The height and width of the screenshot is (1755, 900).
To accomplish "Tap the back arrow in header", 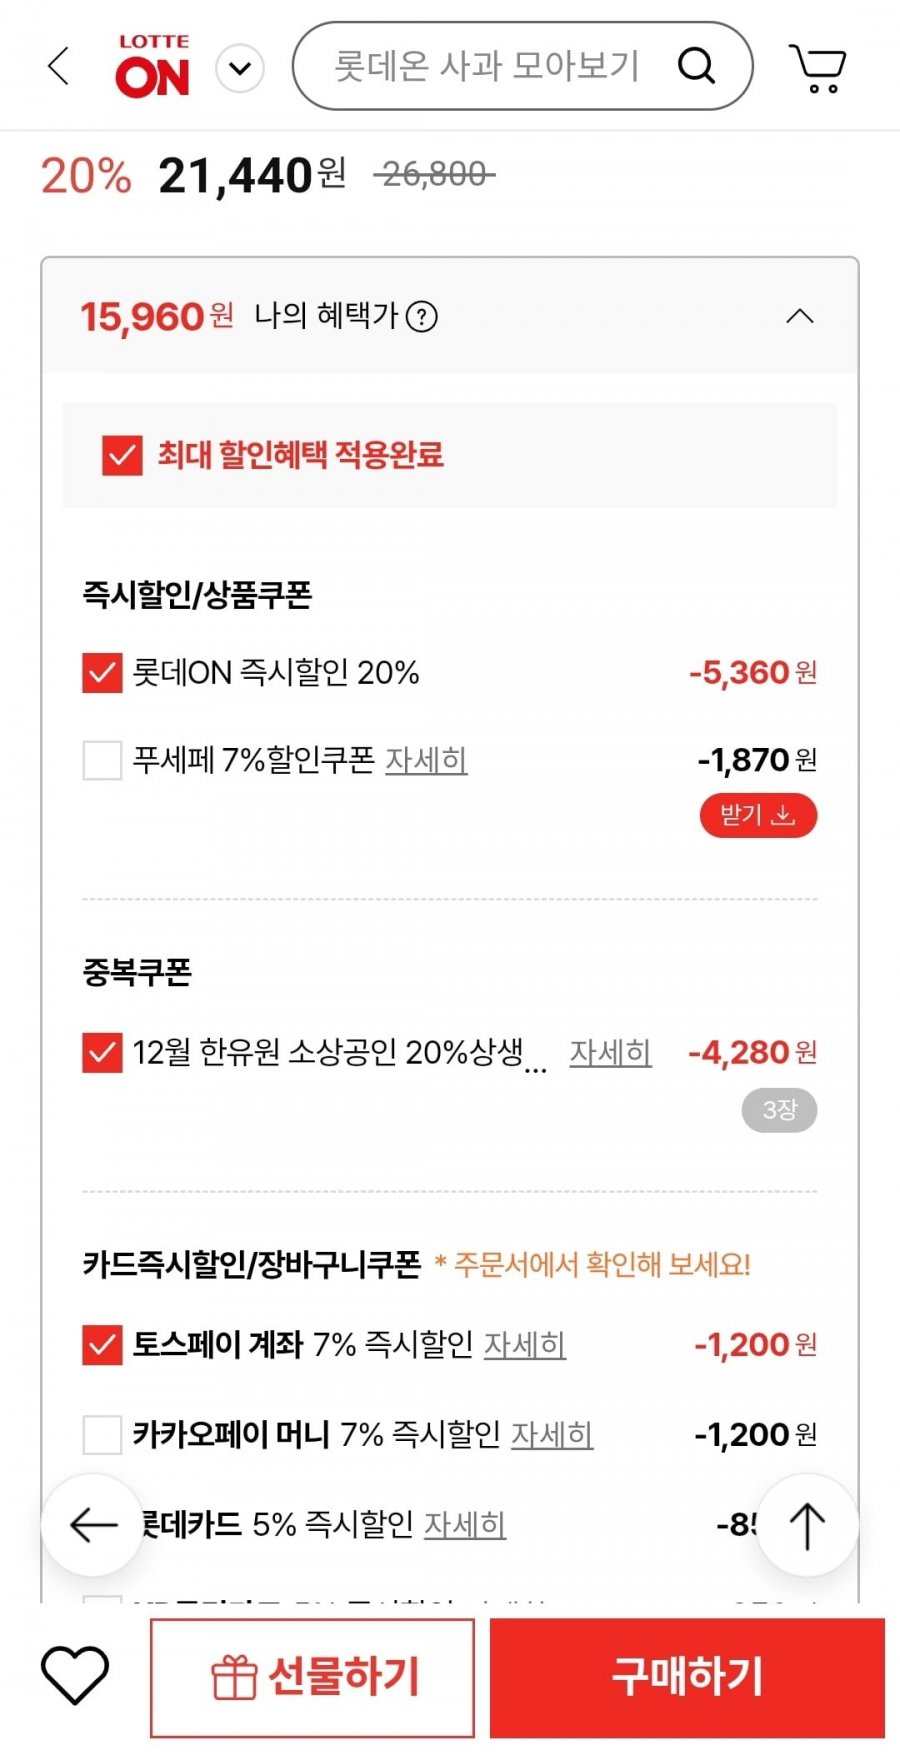I will 59,67.
